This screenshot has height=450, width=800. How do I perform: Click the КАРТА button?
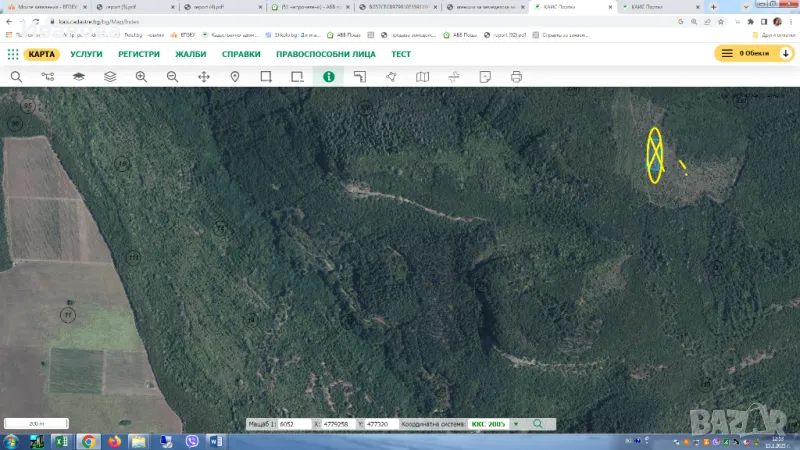[42, 54]
